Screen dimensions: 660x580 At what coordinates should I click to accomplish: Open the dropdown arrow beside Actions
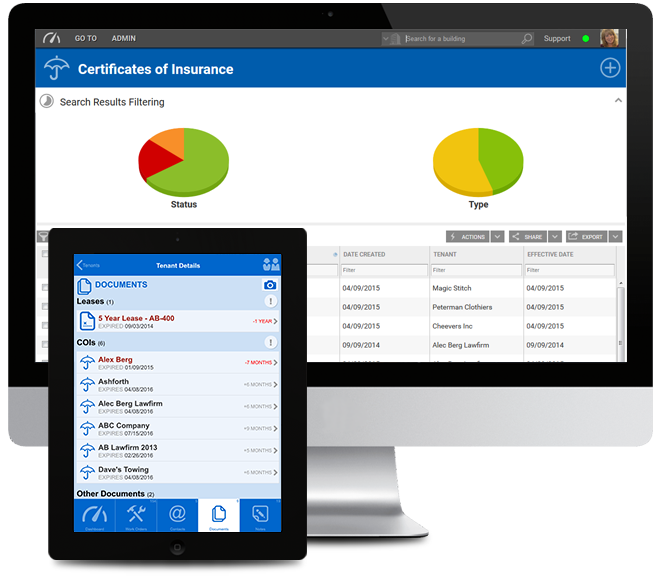point(497,237)
